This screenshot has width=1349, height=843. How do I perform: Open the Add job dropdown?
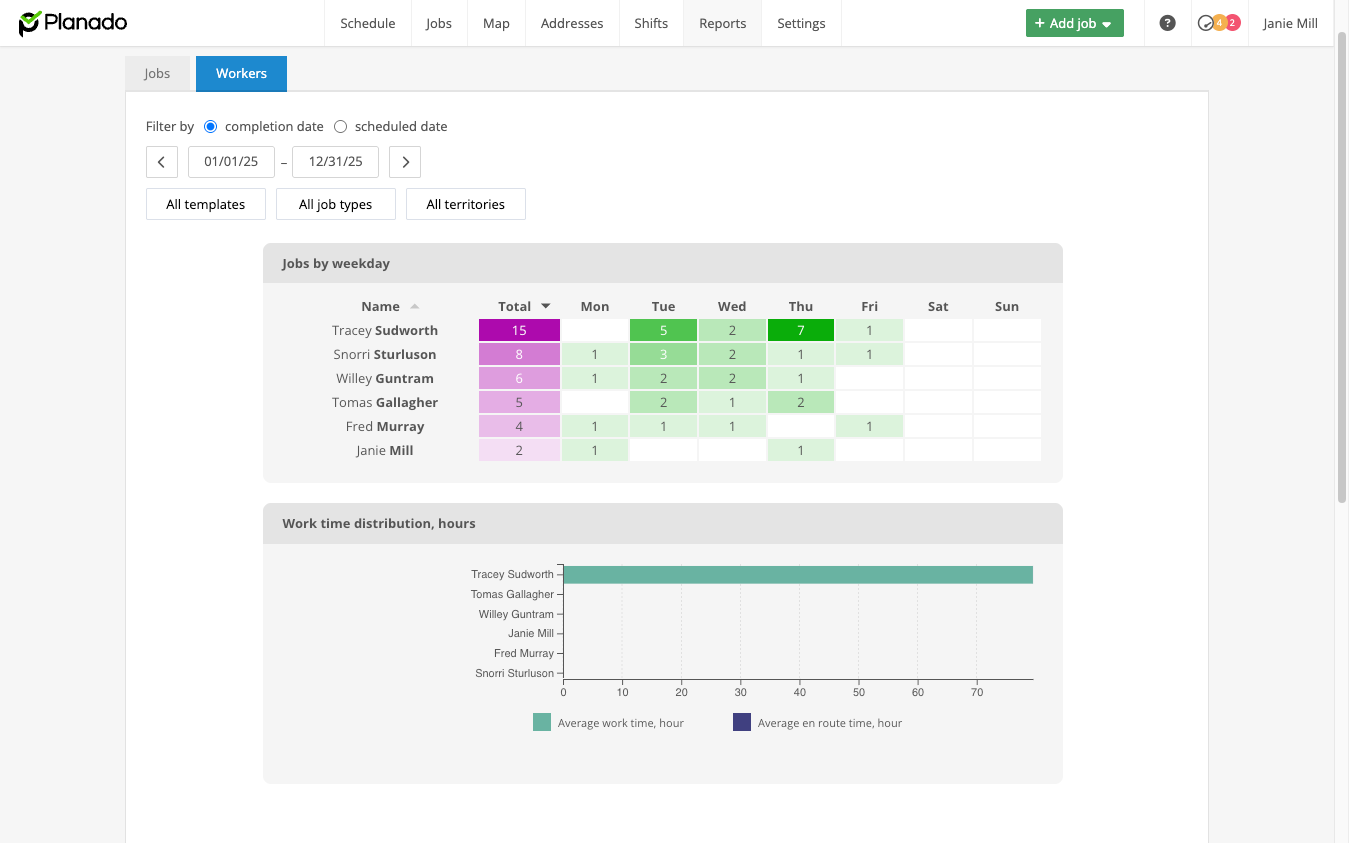tap(1074, 23)
